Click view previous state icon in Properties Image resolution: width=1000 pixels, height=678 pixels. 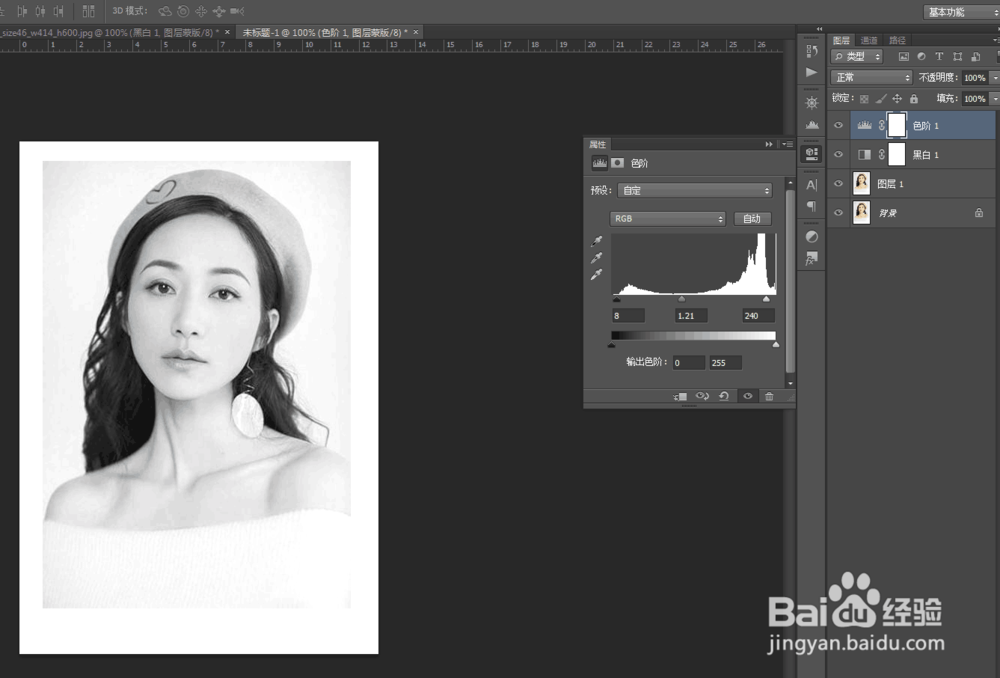(702, 396)
